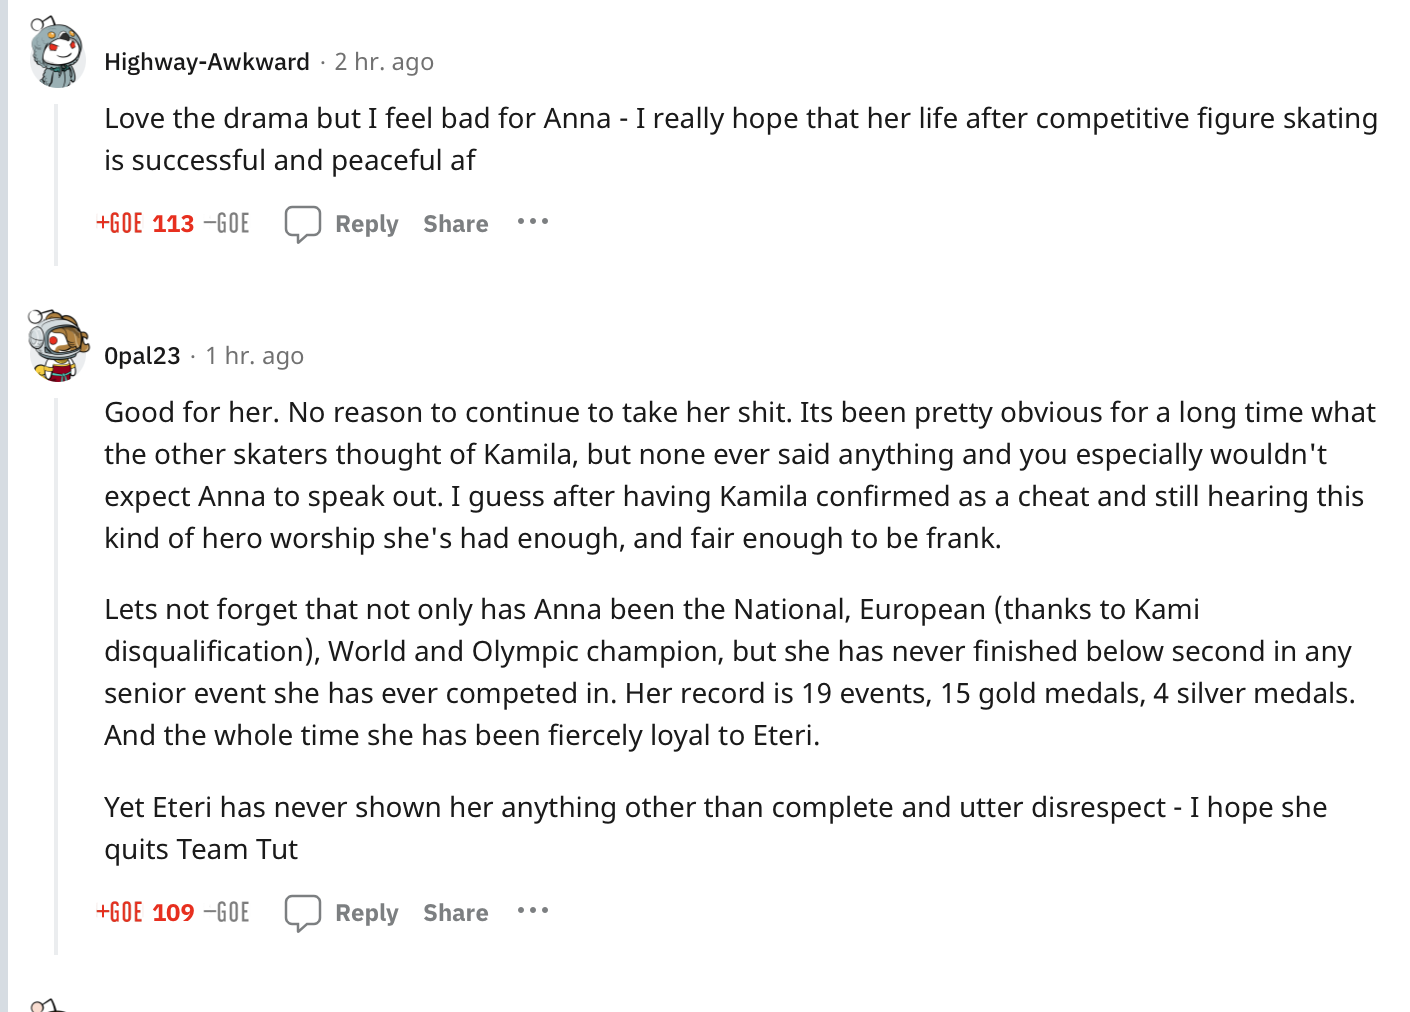Viewport: 1410px width, 1012px height.
Task: Upvote Highway-Awkward's comment with +GOE
Action: 119,223
